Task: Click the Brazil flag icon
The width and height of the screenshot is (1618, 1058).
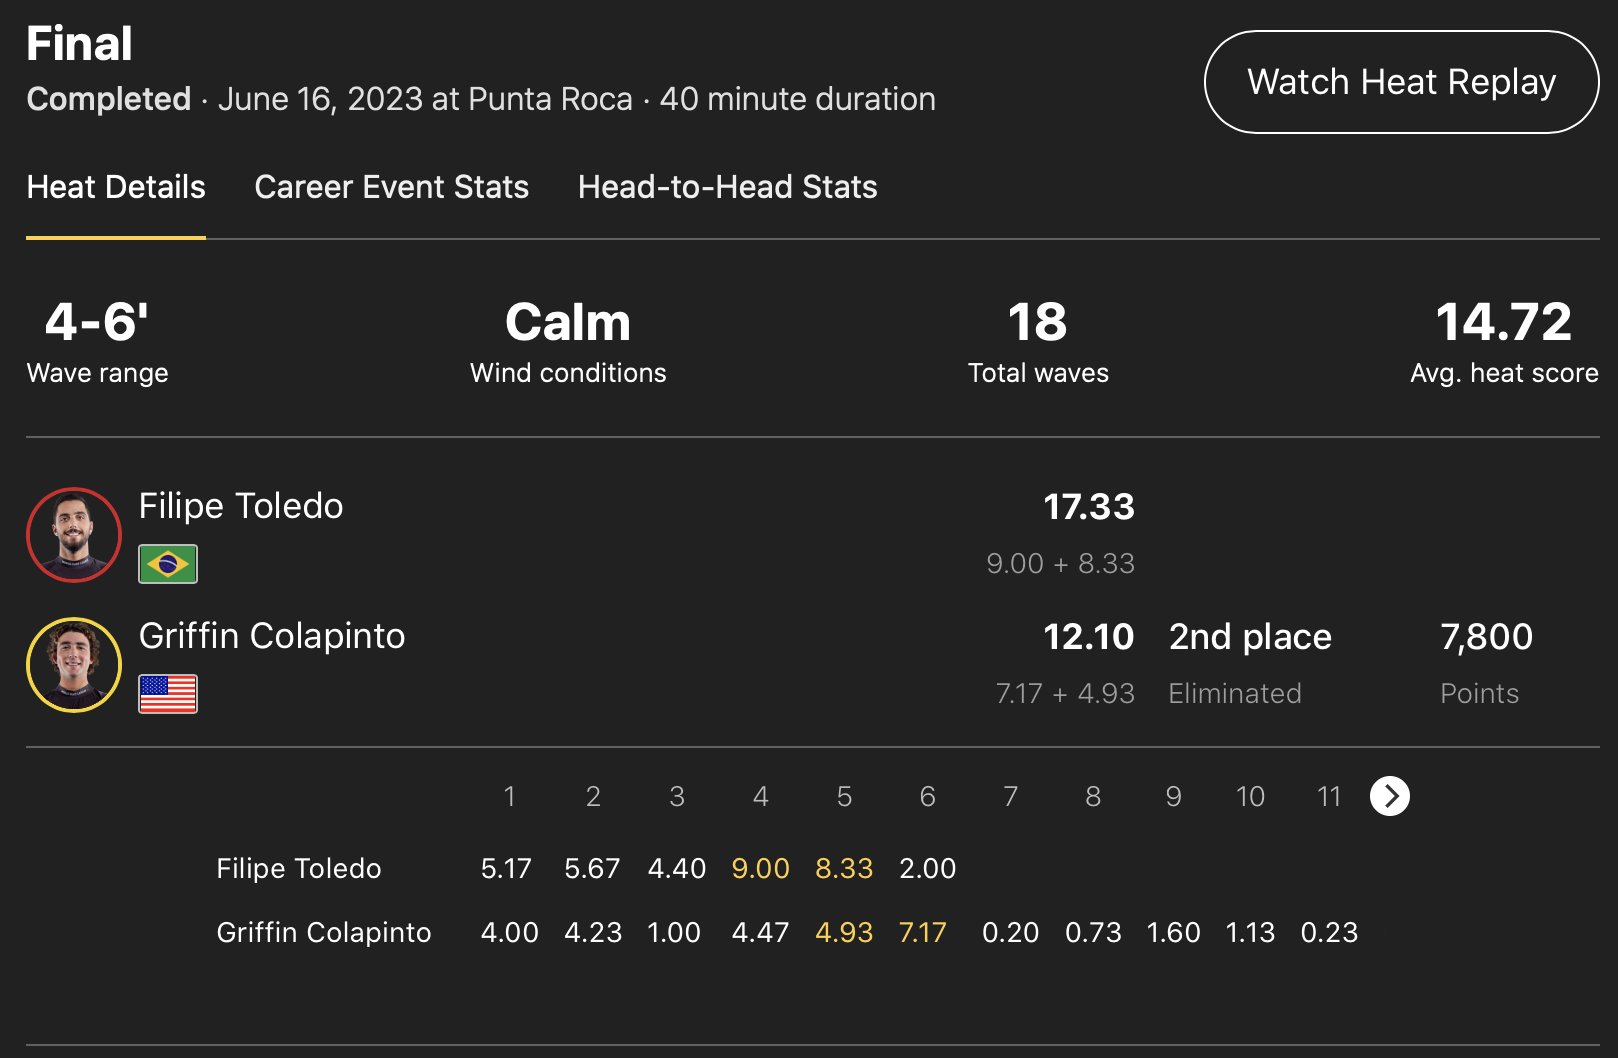Action: 168,564
